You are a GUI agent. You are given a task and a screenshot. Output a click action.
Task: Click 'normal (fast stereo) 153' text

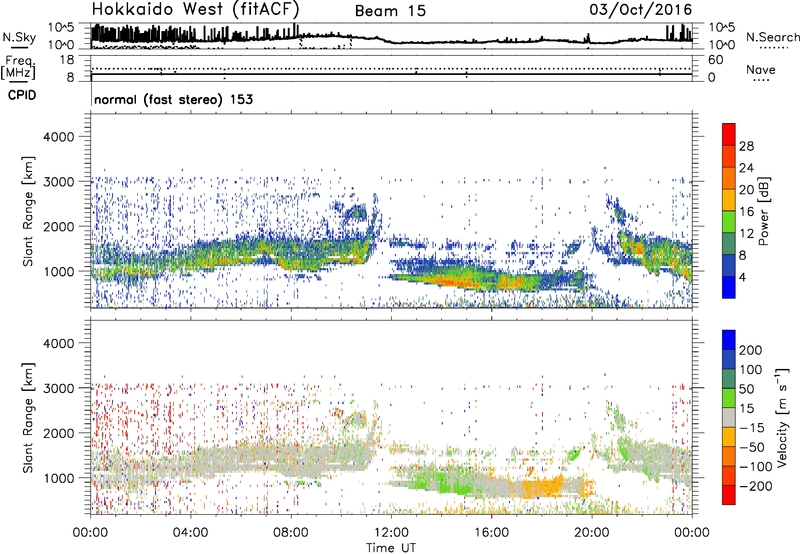click(x=173, y=99)
